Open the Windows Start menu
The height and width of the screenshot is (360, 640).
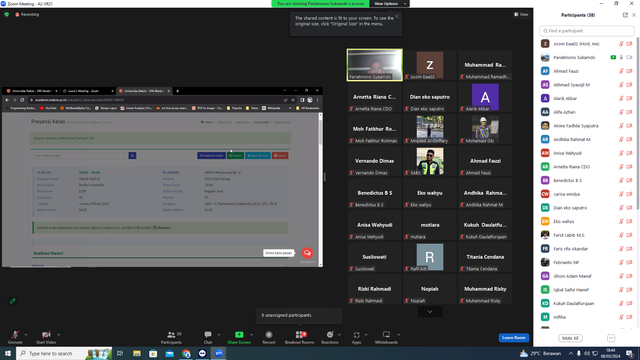pyautogui.click(x=8, y=353)
